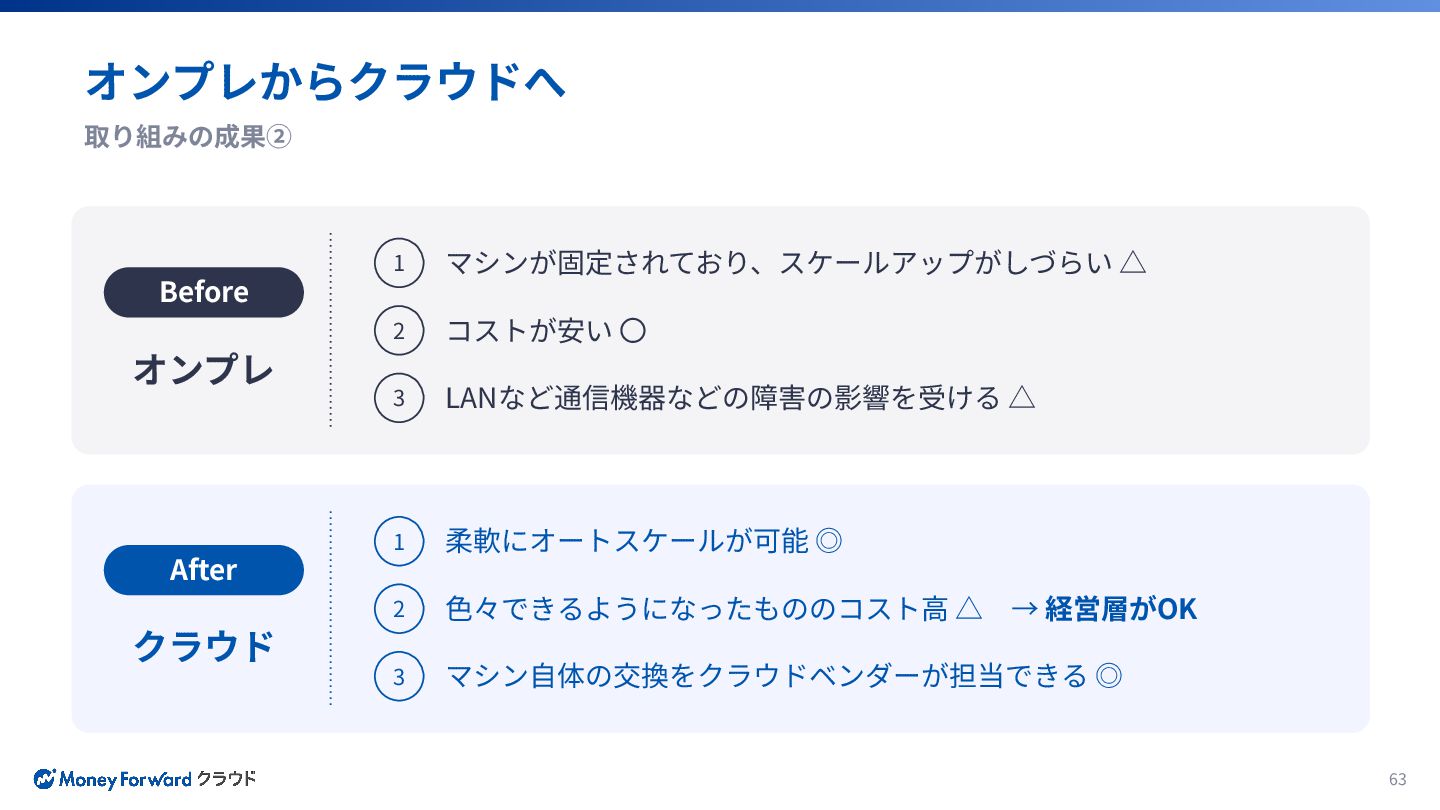Click circled number 3 in After section
Viewport: 1440px width, 810px height.
pos(399,676)
